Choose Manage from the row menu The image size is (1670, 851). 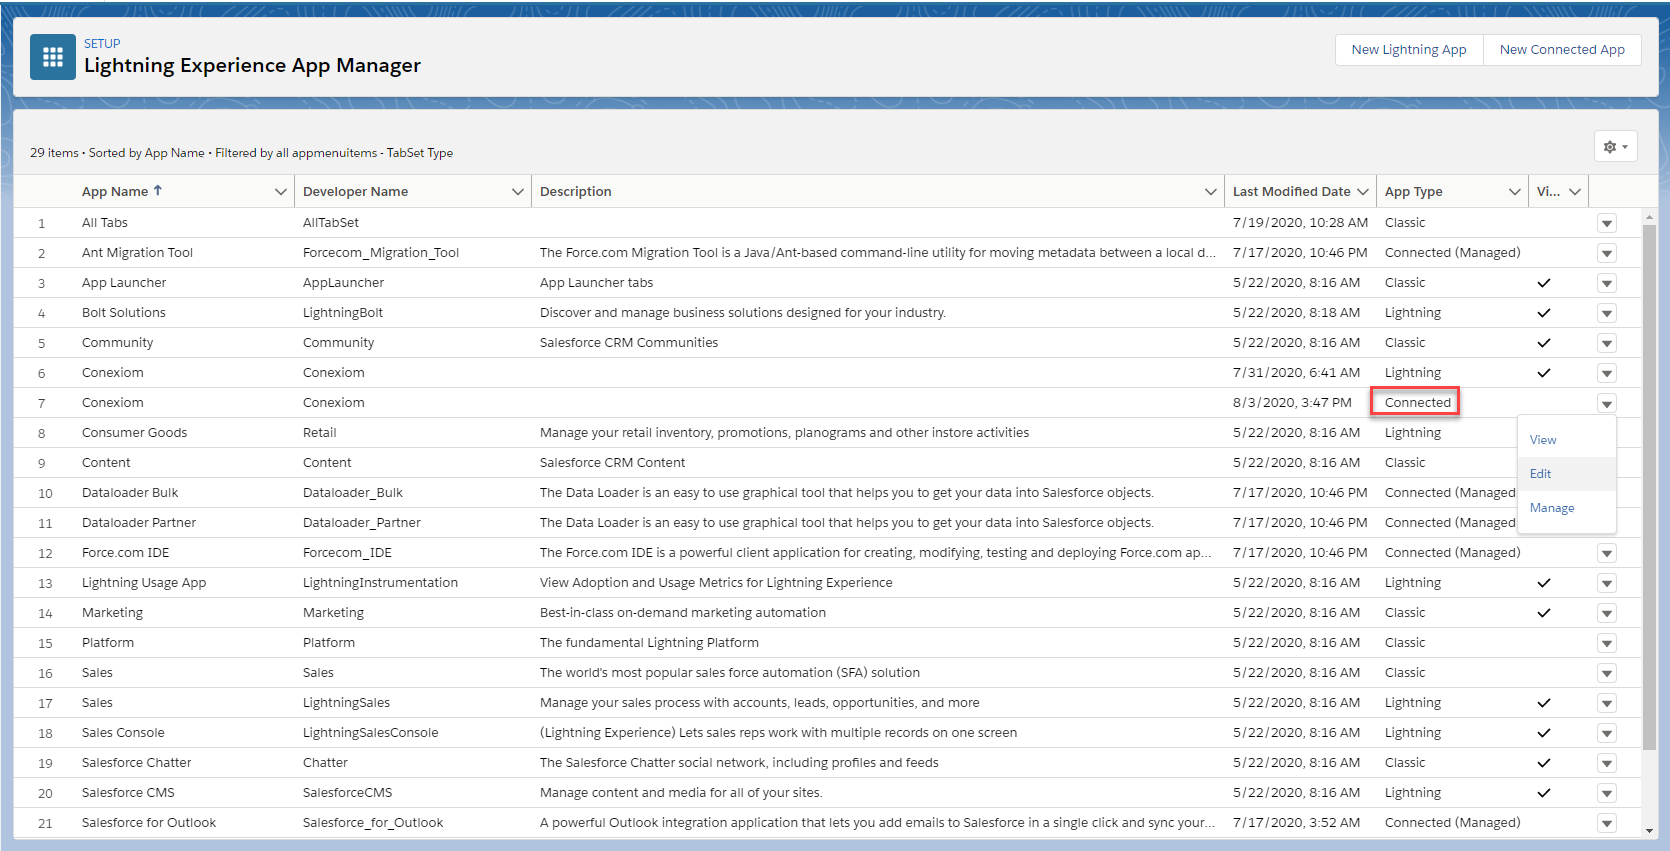coord(1566,508)
